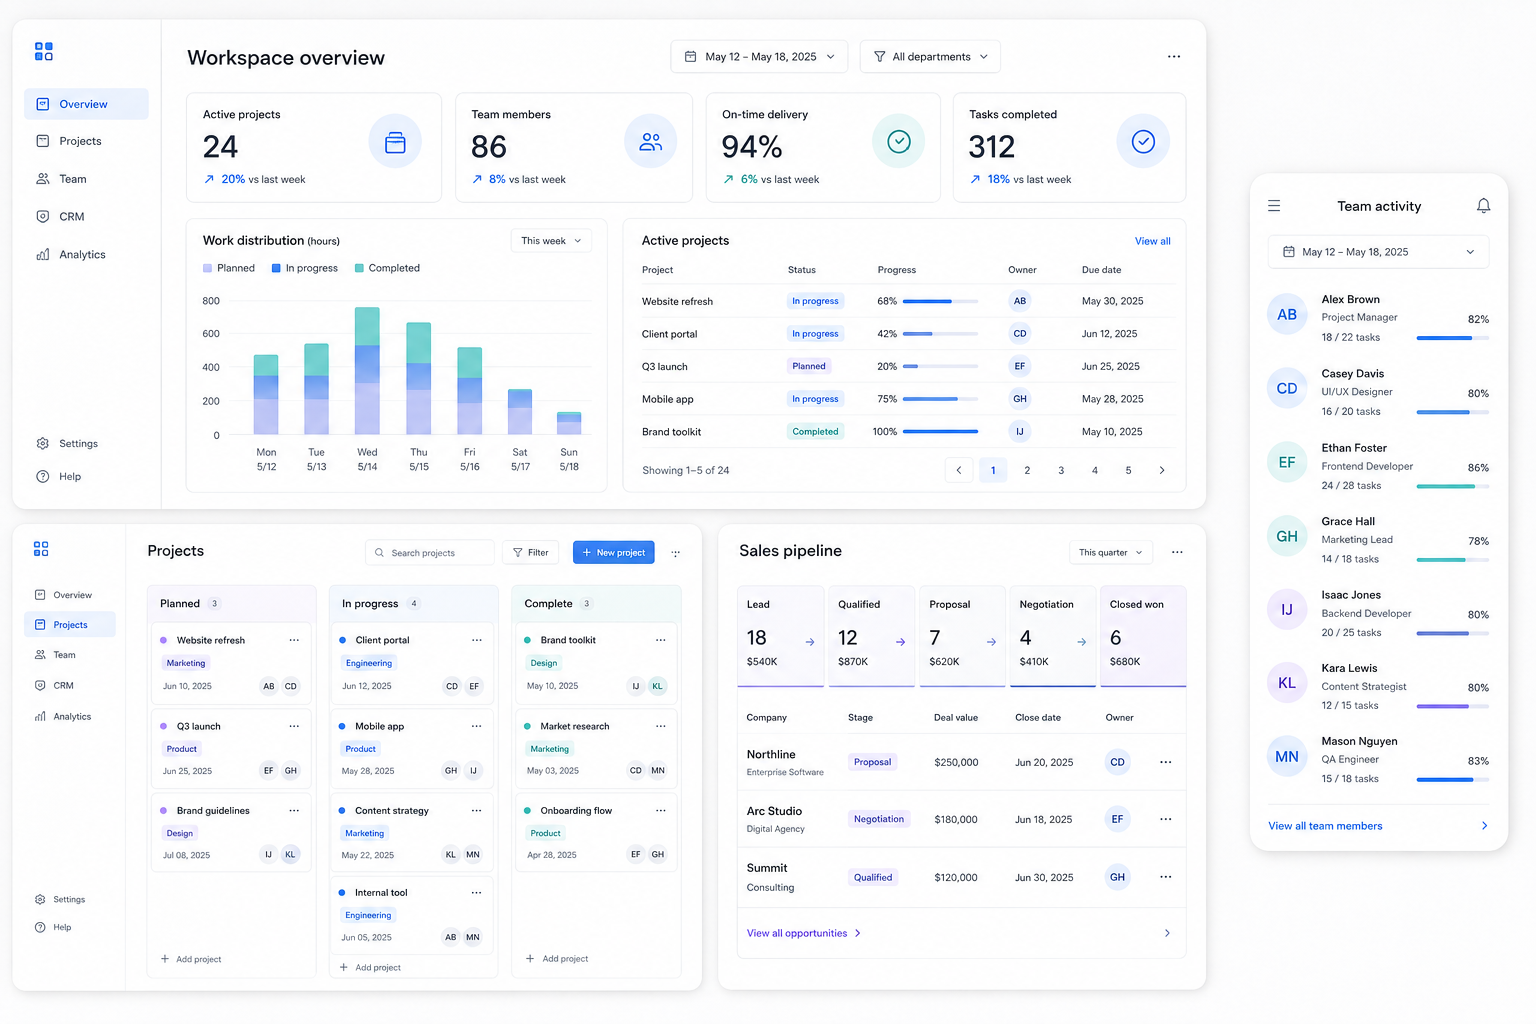Open CRM in the Workspace overview sidebar

pyautogui.click(x=86, y=217)
